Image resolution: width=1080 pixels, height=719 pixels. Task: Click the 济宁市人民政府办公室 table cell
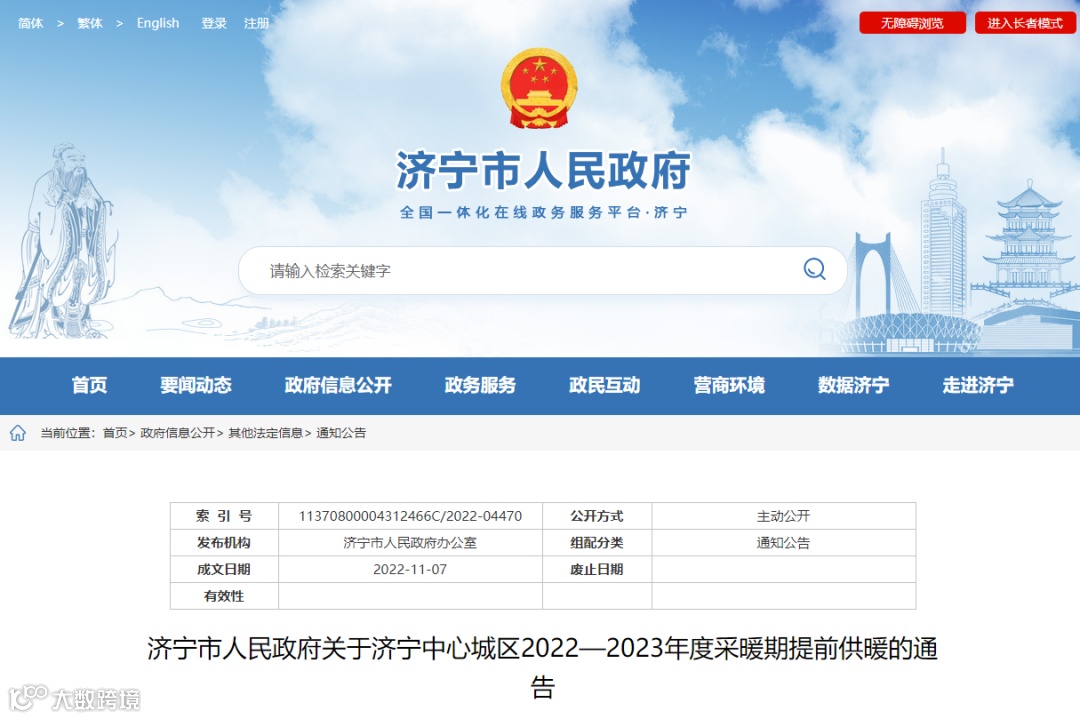411,543
